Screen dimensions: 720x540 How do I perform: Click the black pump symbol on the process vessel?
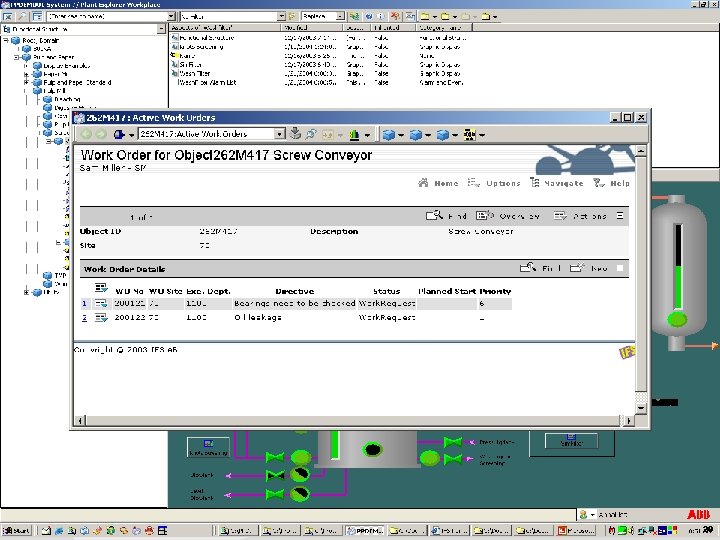coord(372,449)
